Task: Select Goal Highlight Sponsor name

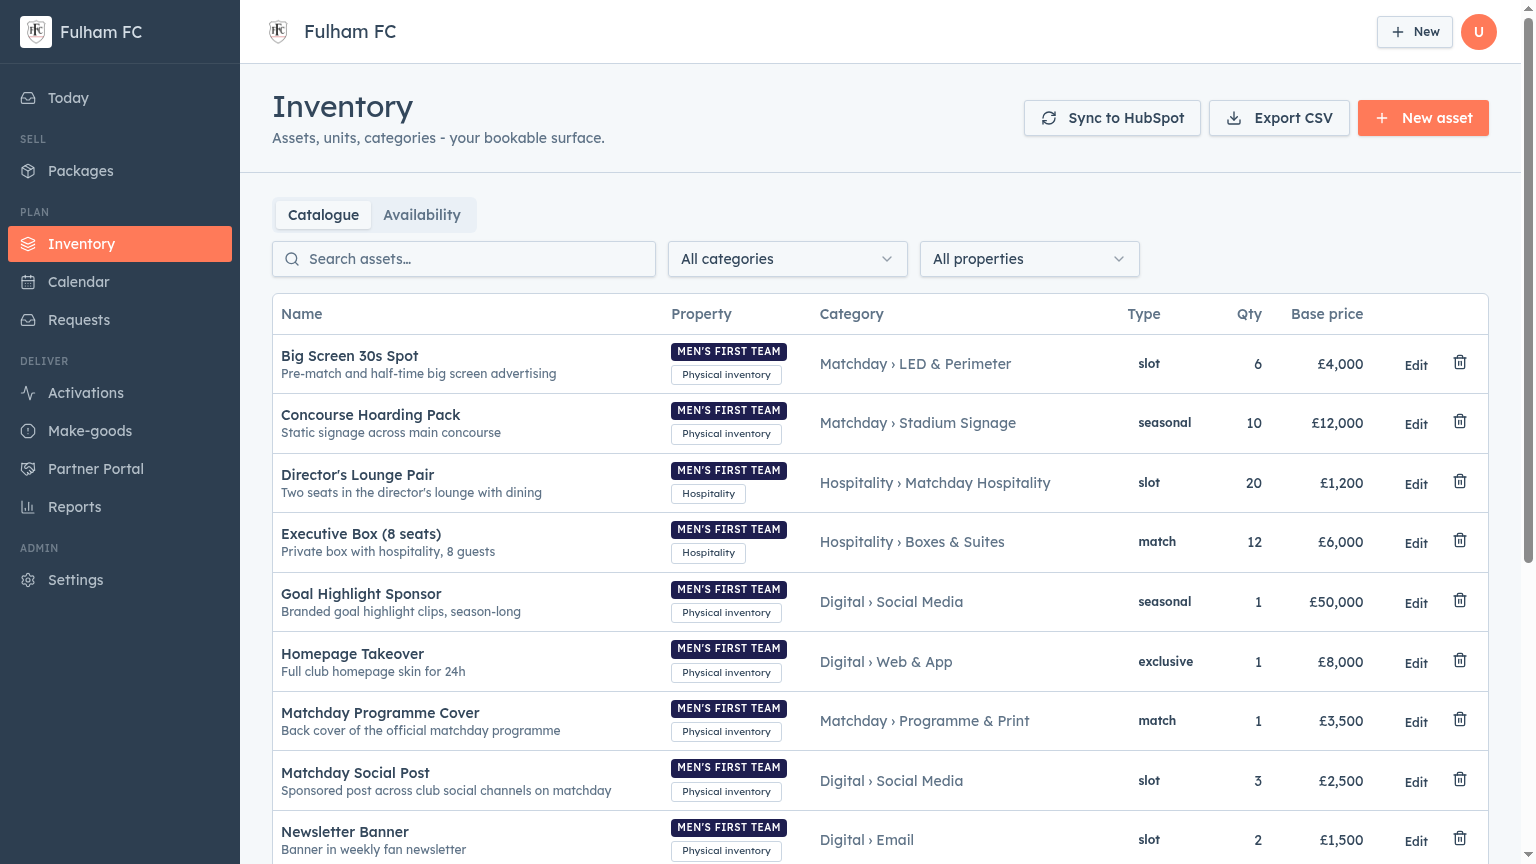Action: coord(361,594)
